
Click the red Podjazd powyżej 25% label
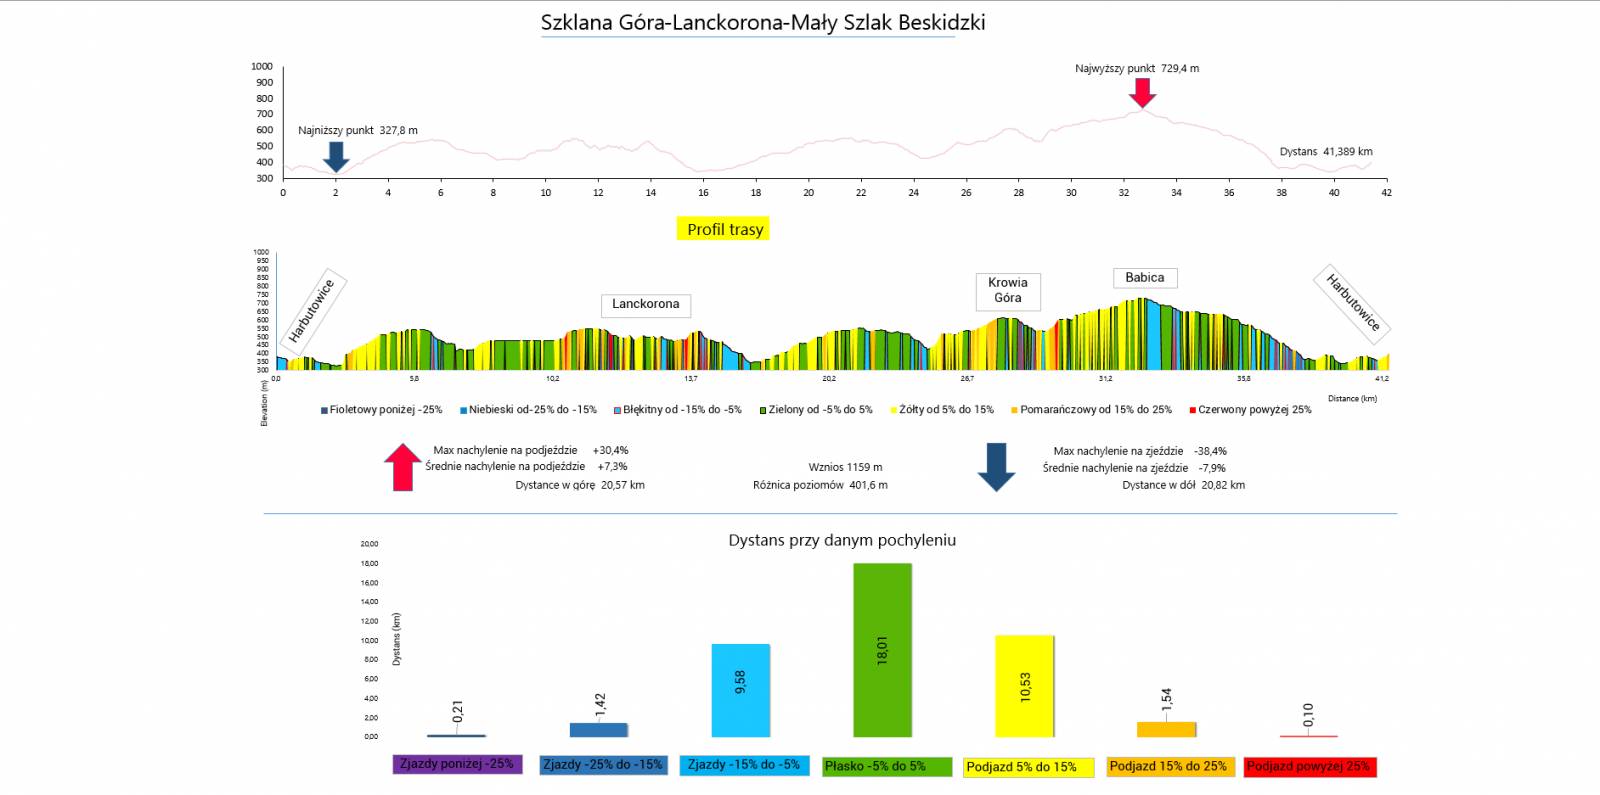tap(1308, 767)
